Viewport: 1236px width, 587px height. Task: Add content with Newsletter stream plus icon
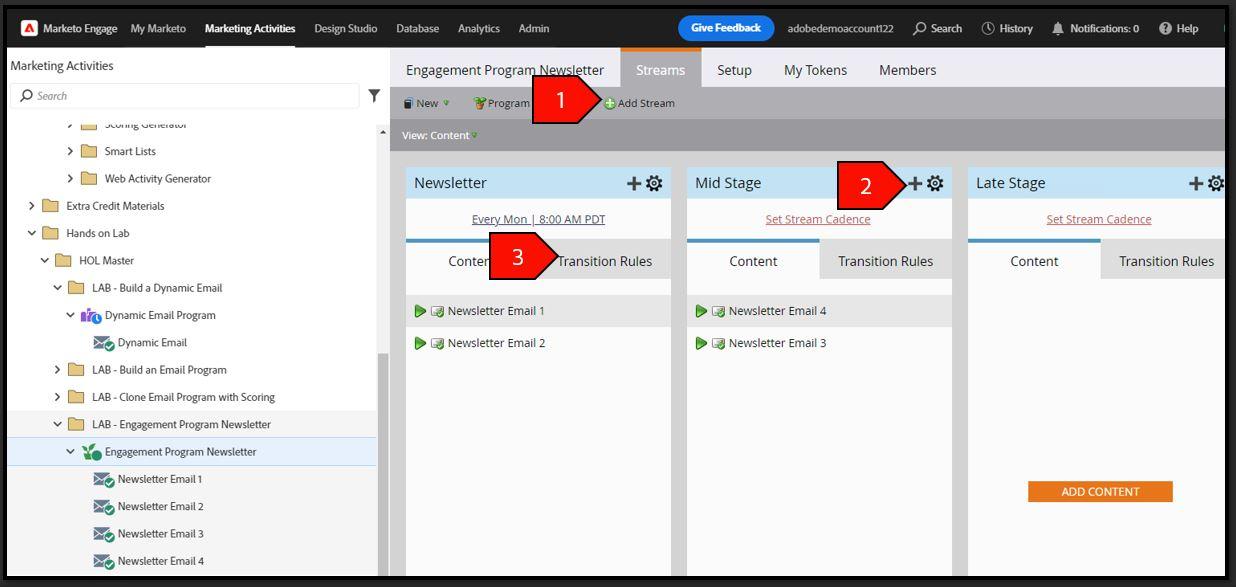634,183
